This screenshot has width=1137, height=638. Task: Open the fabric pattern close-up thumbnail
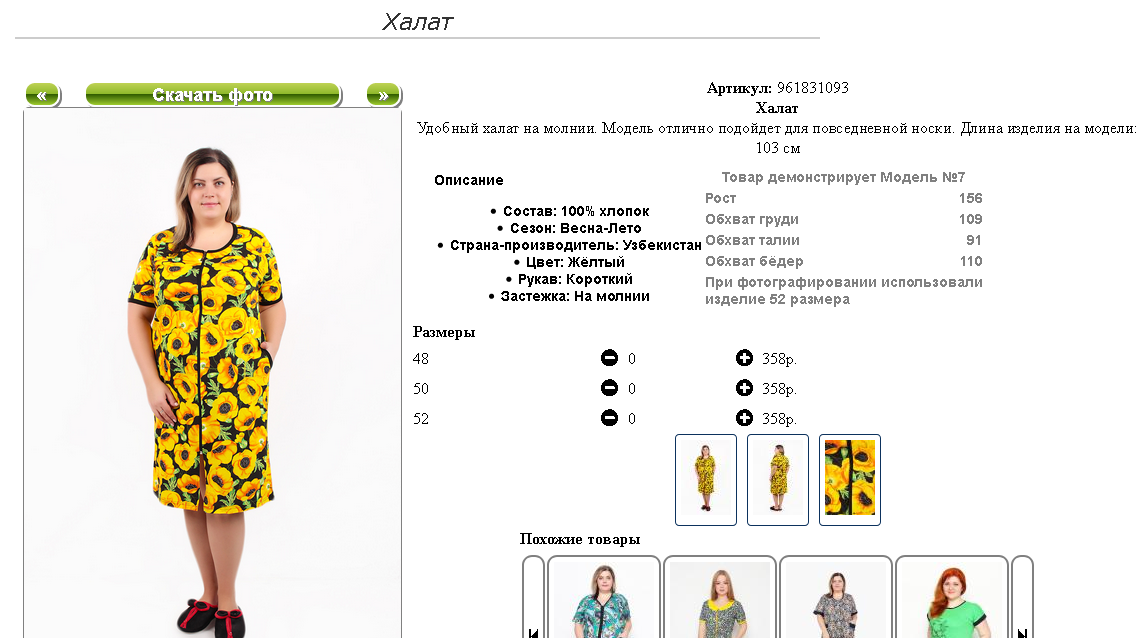point(850,480)
